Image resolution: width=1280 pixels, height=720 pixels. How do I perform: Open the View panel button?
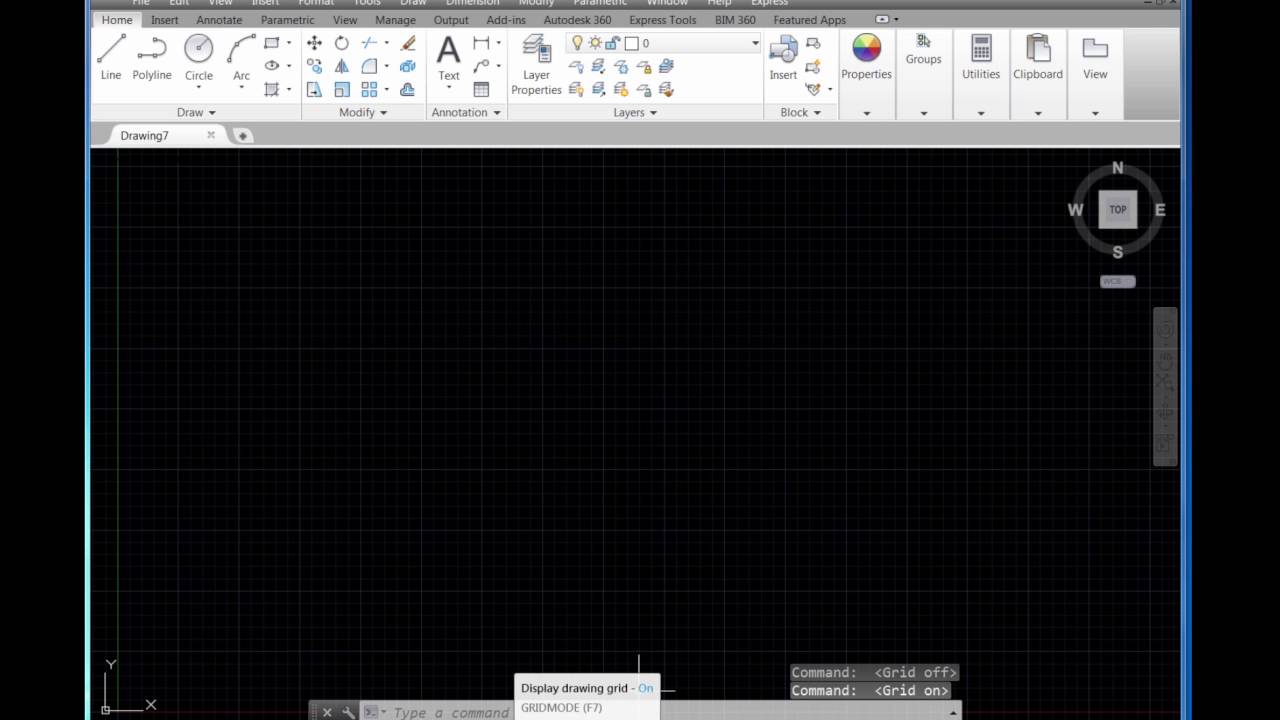[1095, 57]
